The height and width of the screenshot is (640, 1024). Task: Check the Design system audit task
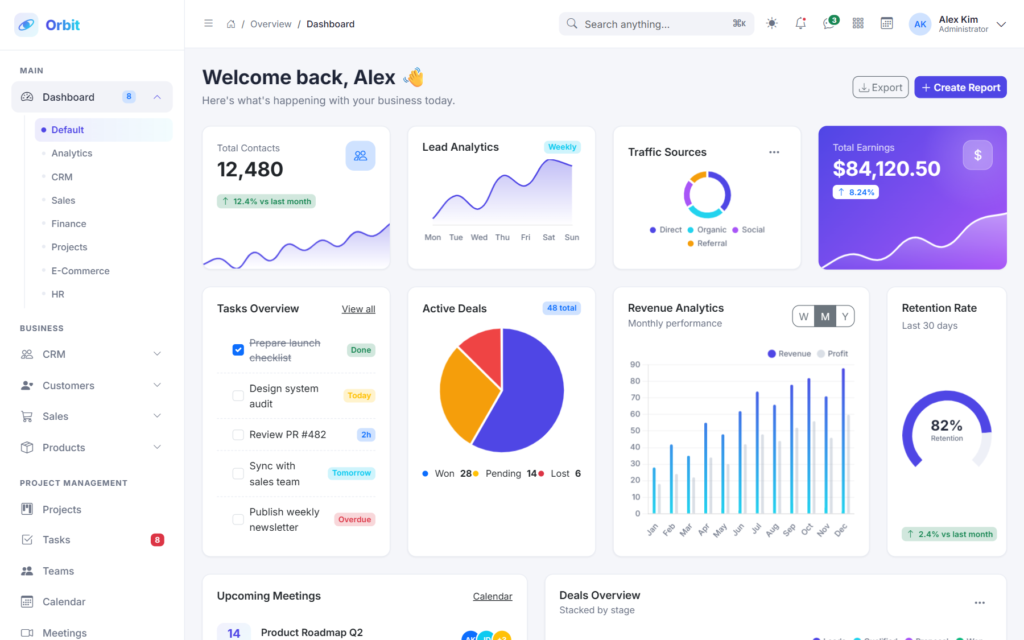[238, 396]
